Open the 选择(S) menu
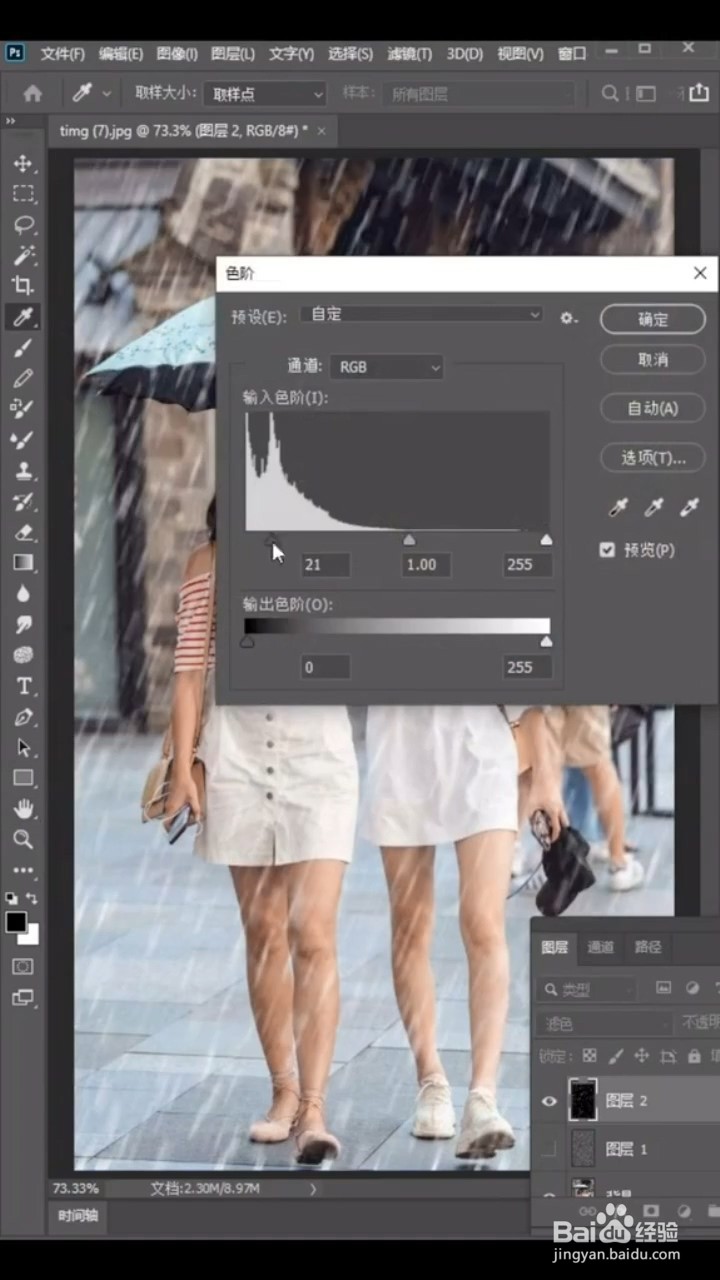This screenshot has height=1280, width=720. point(351,54)
